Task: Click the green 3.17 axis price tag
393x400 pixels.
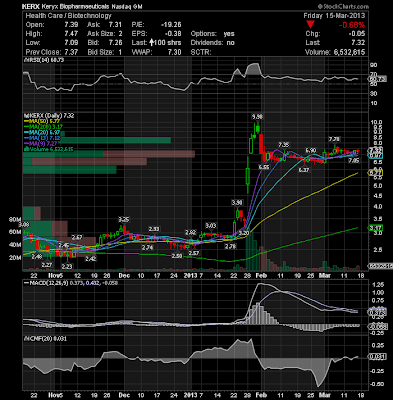Action: [375, 228]
